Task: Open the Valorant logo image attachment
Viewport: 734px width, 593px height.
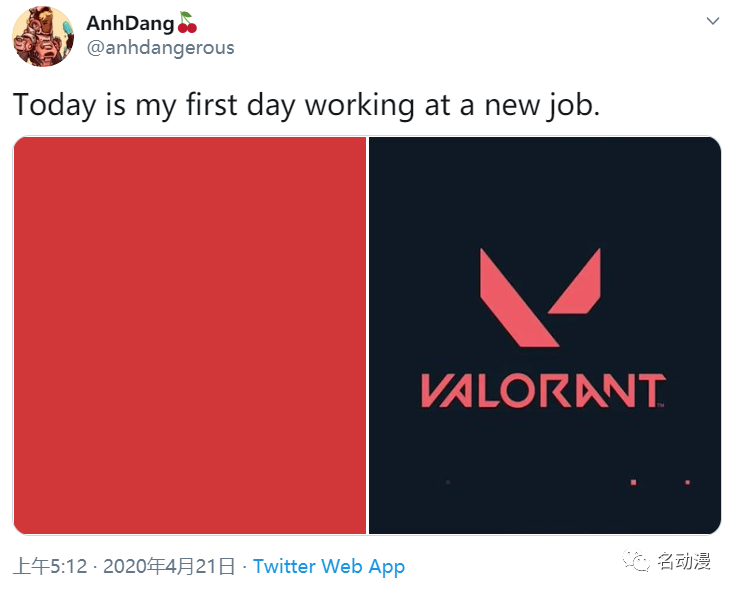Action: pos(545,335)
